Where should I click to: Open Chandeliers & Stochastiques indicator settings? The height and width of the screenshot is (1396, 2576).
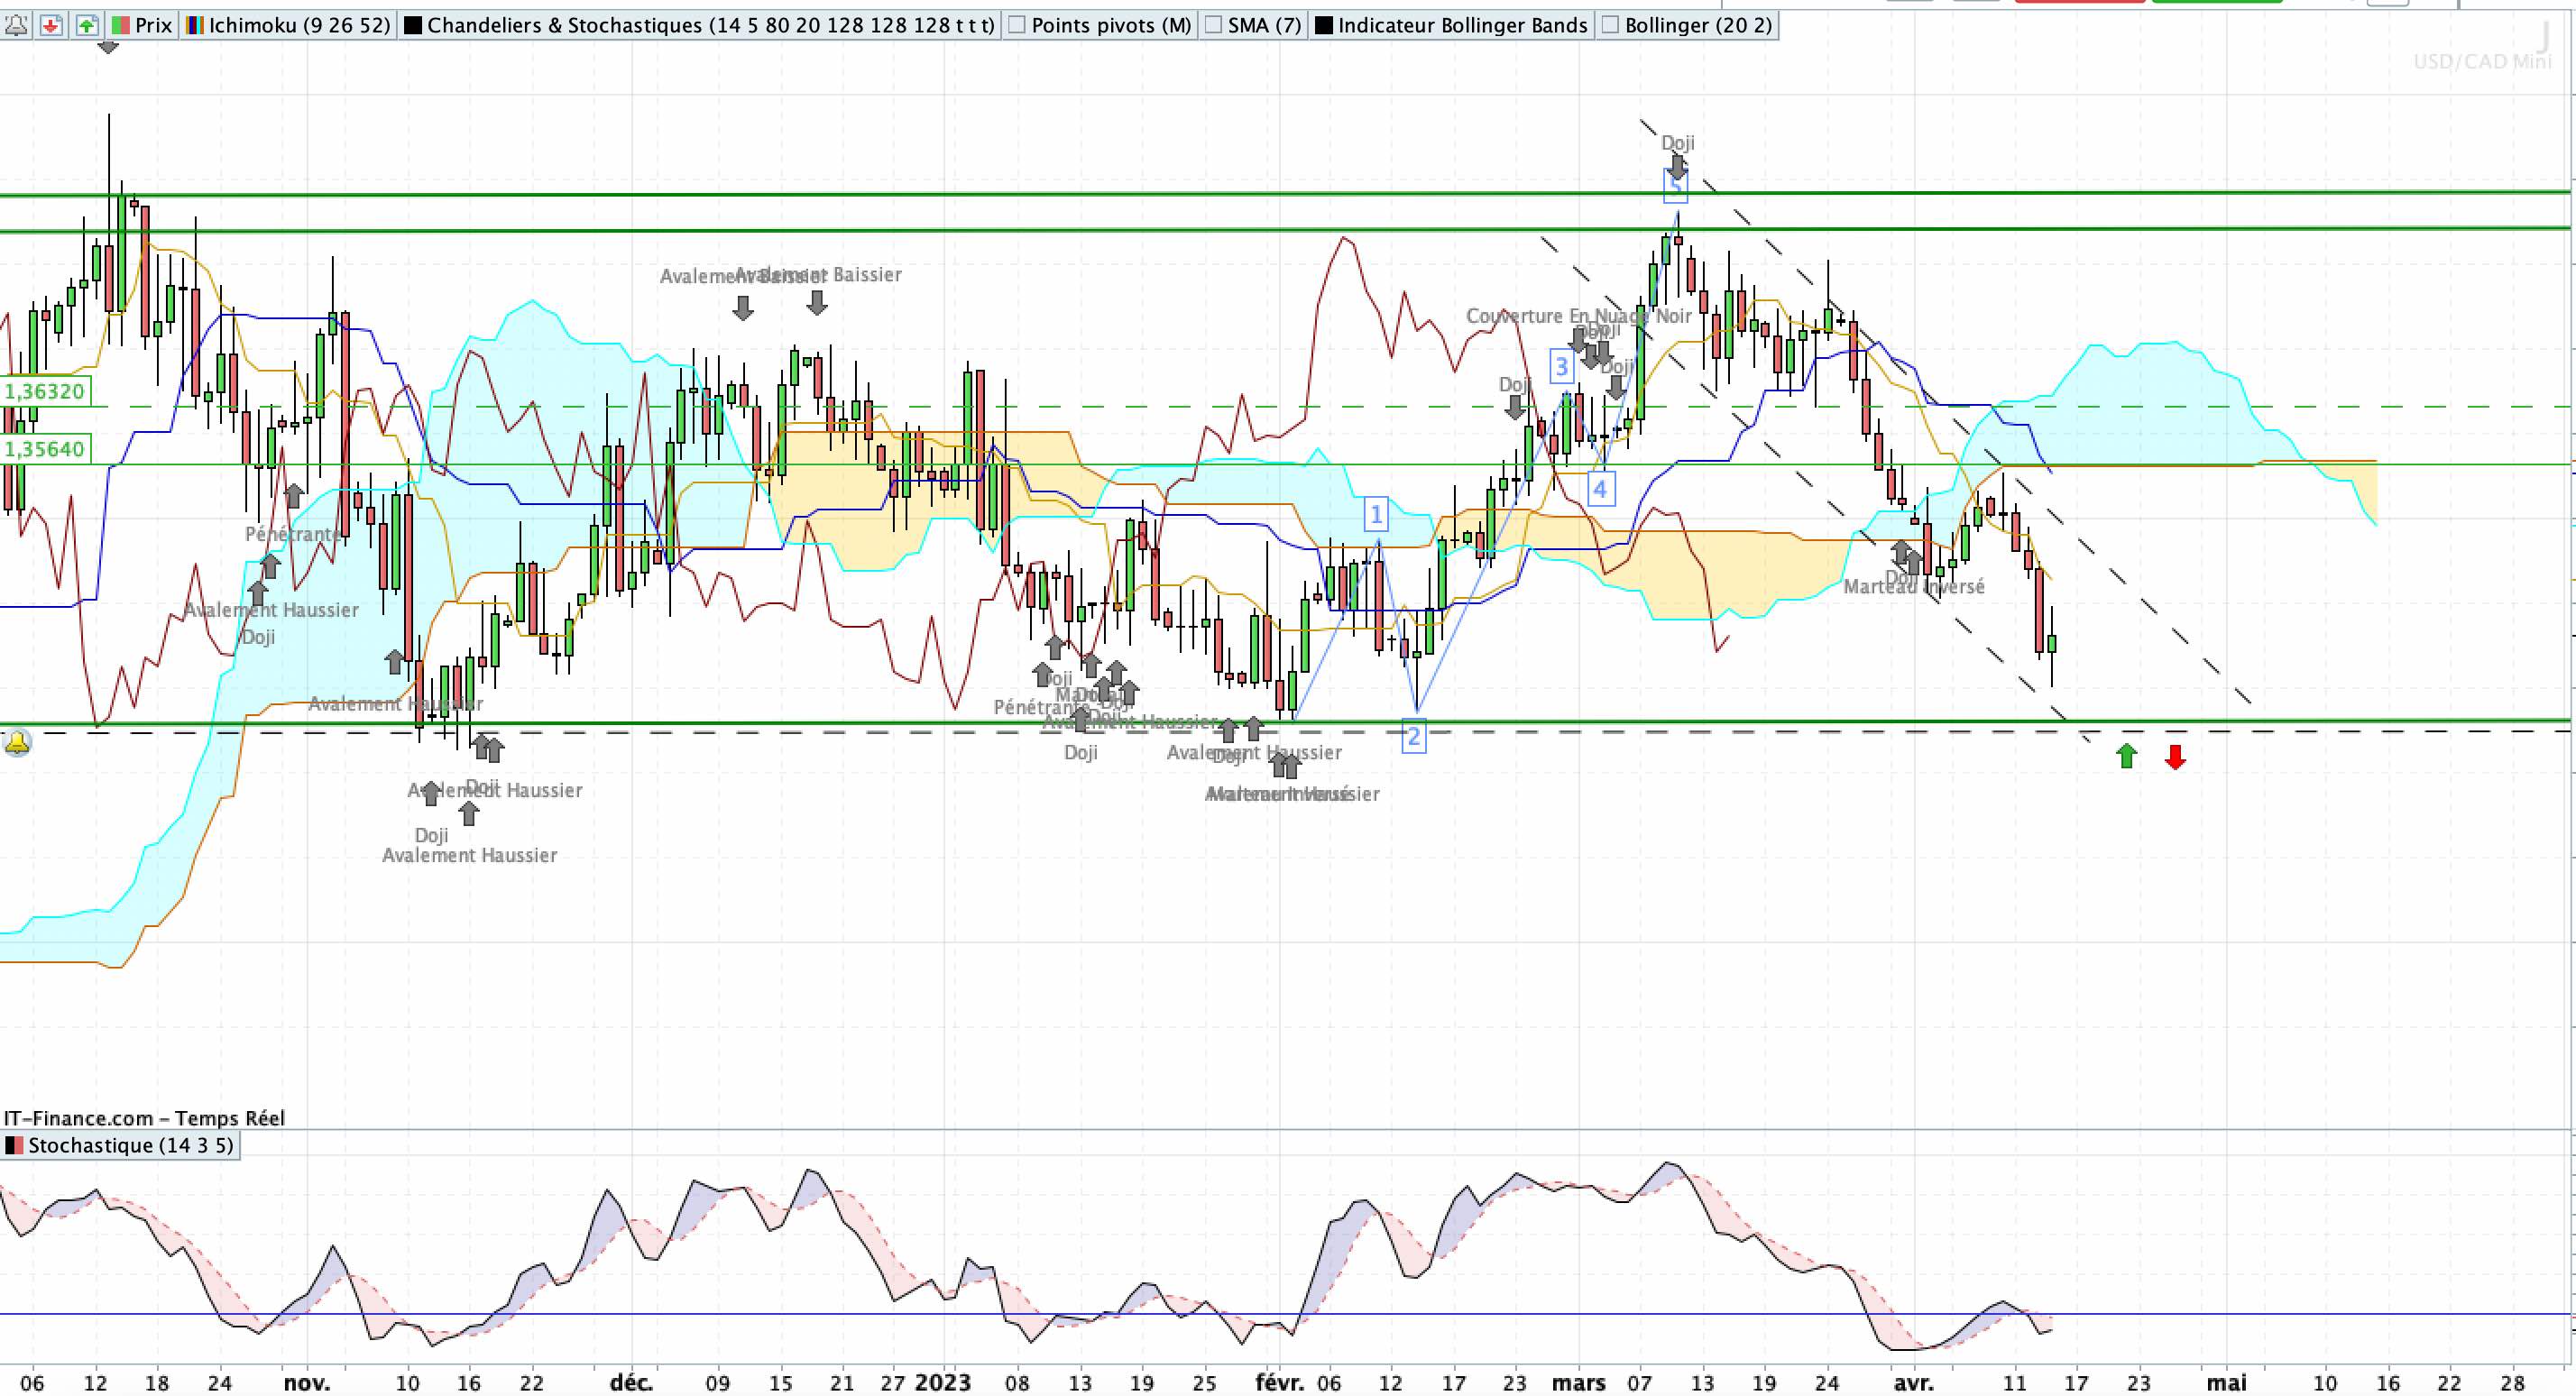point(710,25)
